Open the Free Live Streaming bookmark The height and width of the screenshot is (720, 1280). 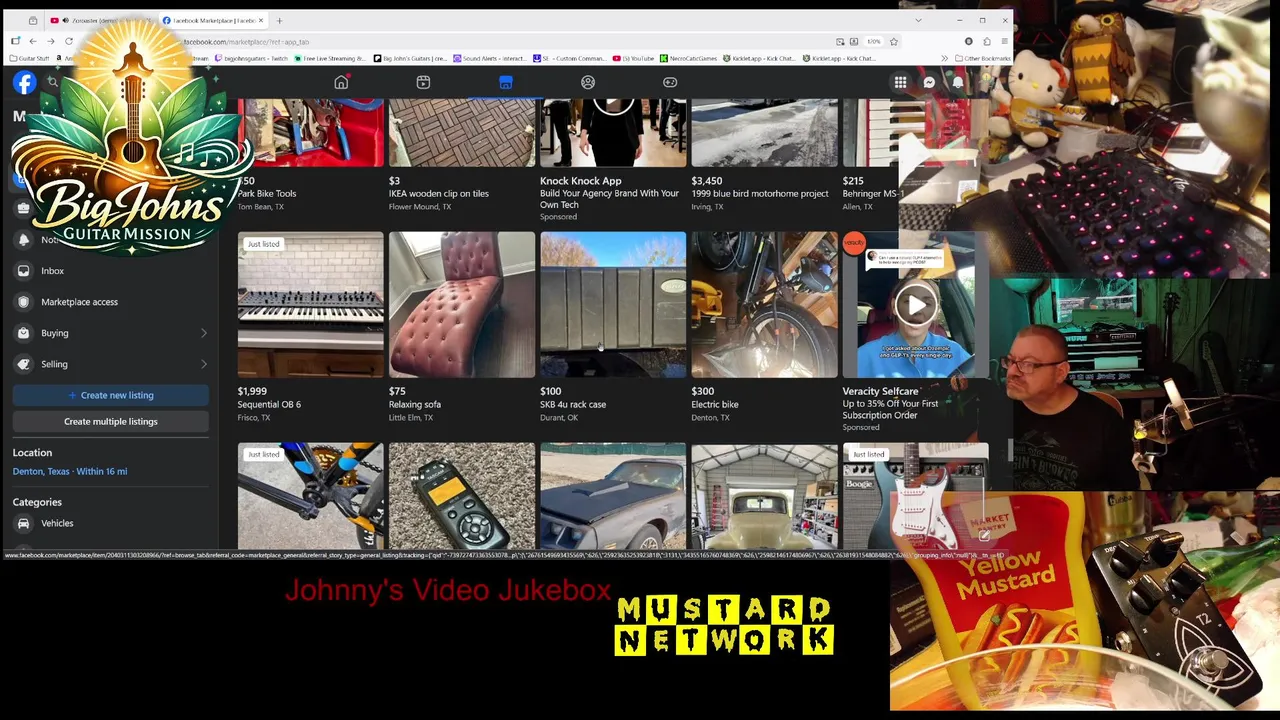tap(330, 58)
